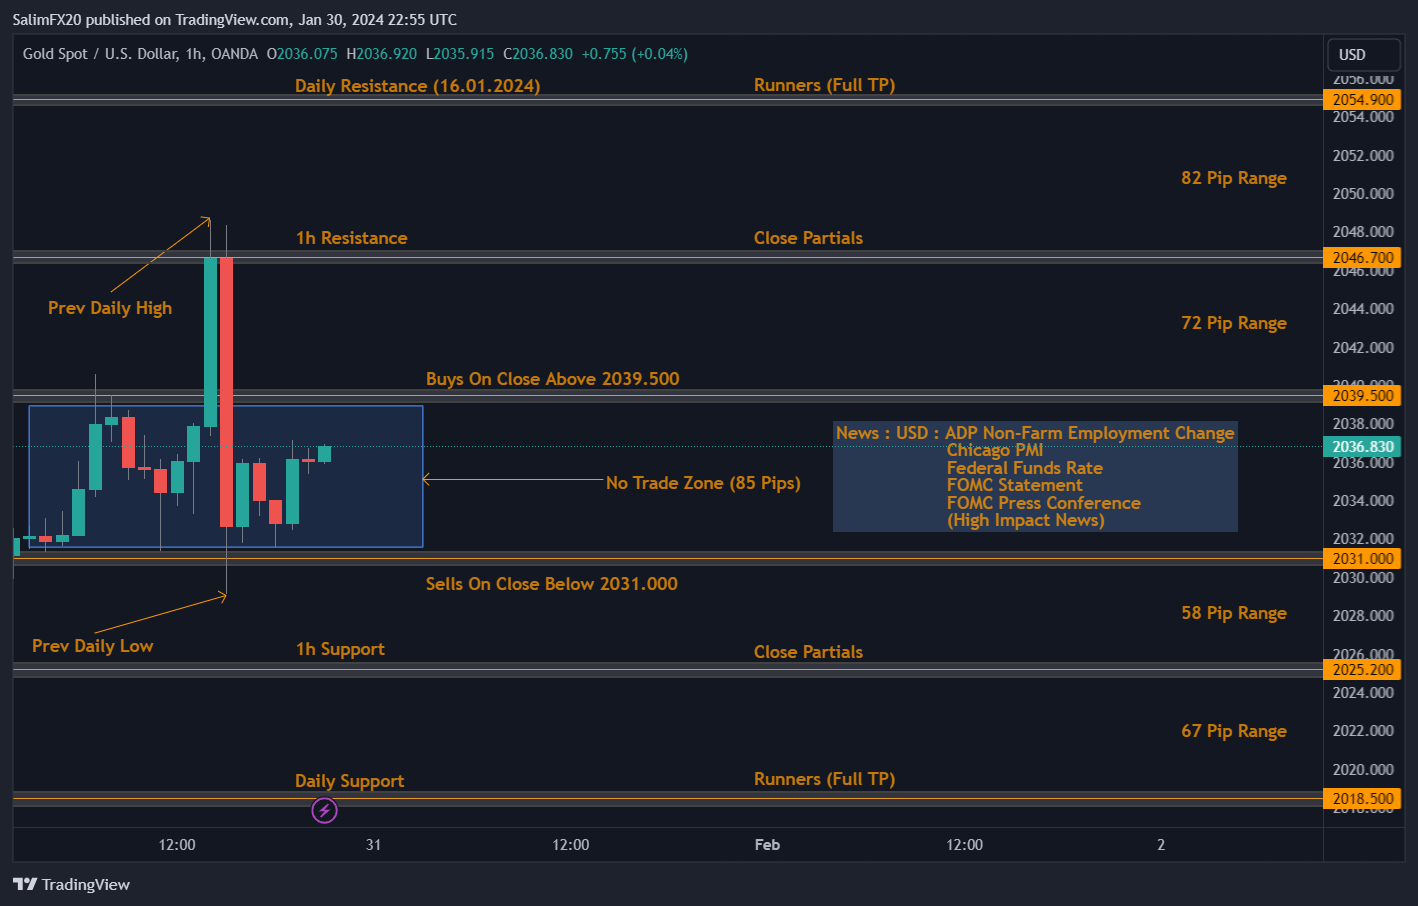The height and width of the screenshot is (906, 1418).
Task: Click the 12:00 timestamp on the bottom axis
Action: tap(176, 844)
